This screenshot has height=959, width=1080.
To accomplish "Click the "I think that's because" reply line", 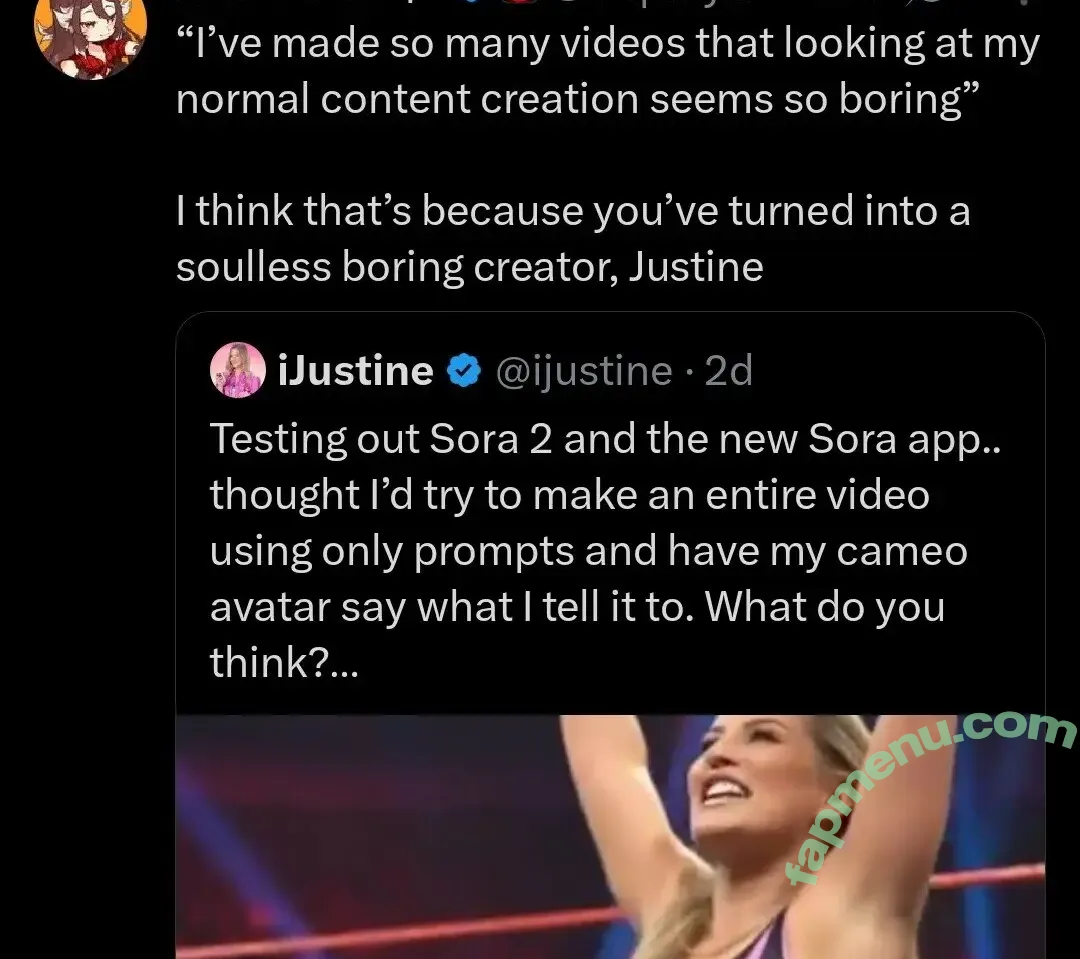I will click(x=573, y=211).
